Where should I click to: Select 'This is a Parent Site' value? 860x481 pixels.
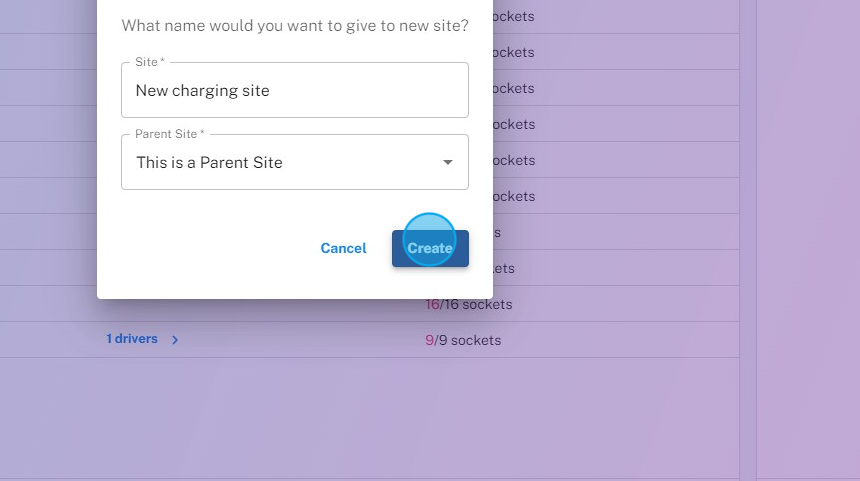click(210, 162)
